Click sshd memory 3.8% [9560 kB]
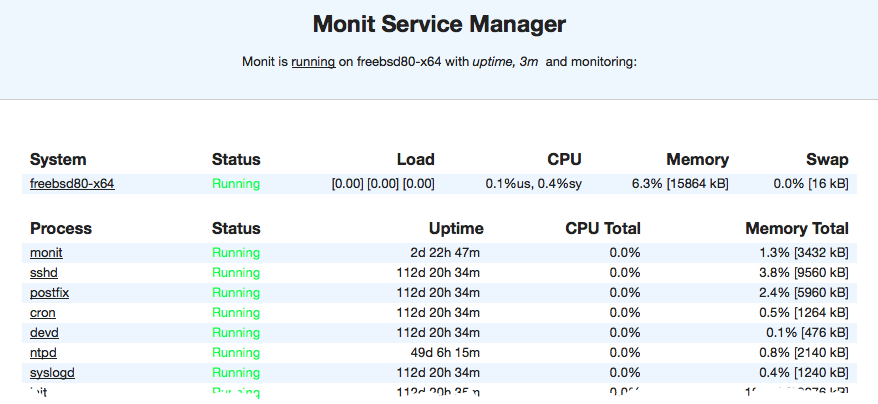Screen dimensions: 878x404 click(x=804, y=273)
